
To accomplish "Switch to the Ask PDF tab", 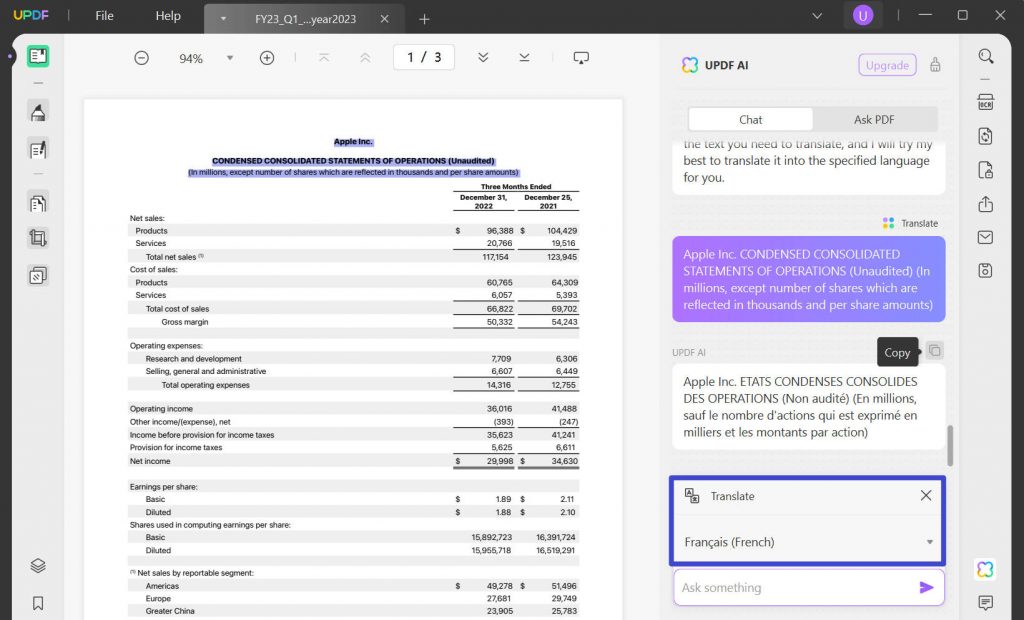I will (x=875, y=119).
